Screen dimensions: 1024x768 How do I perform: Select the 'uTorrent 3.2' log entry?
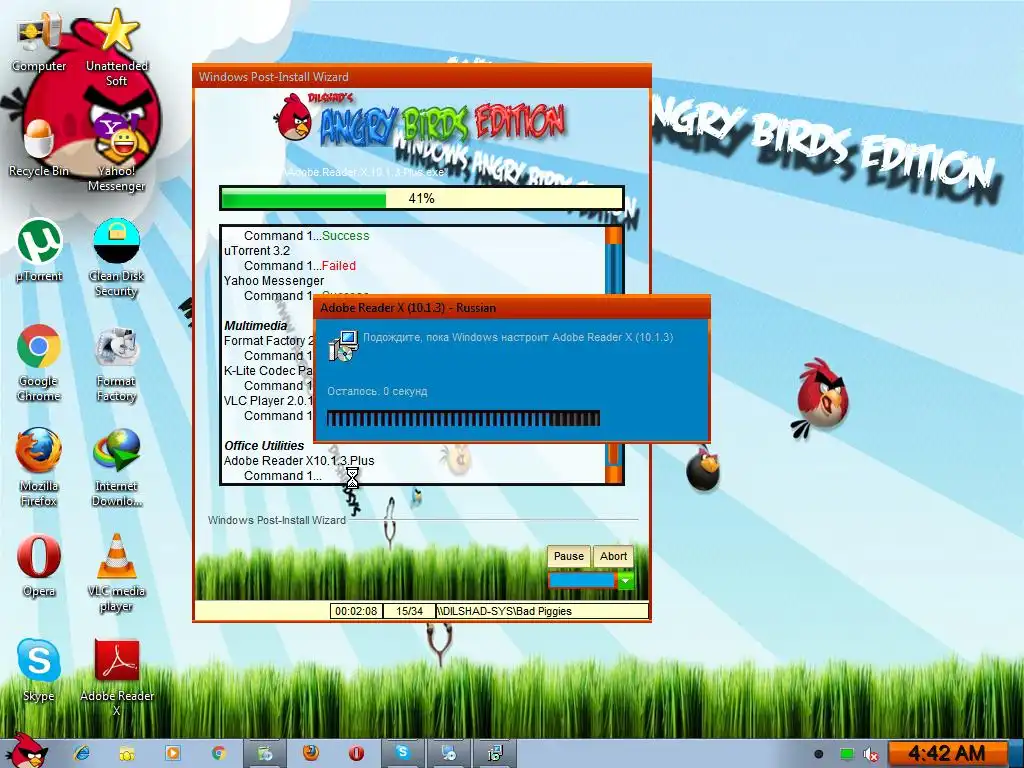[257, 251]
